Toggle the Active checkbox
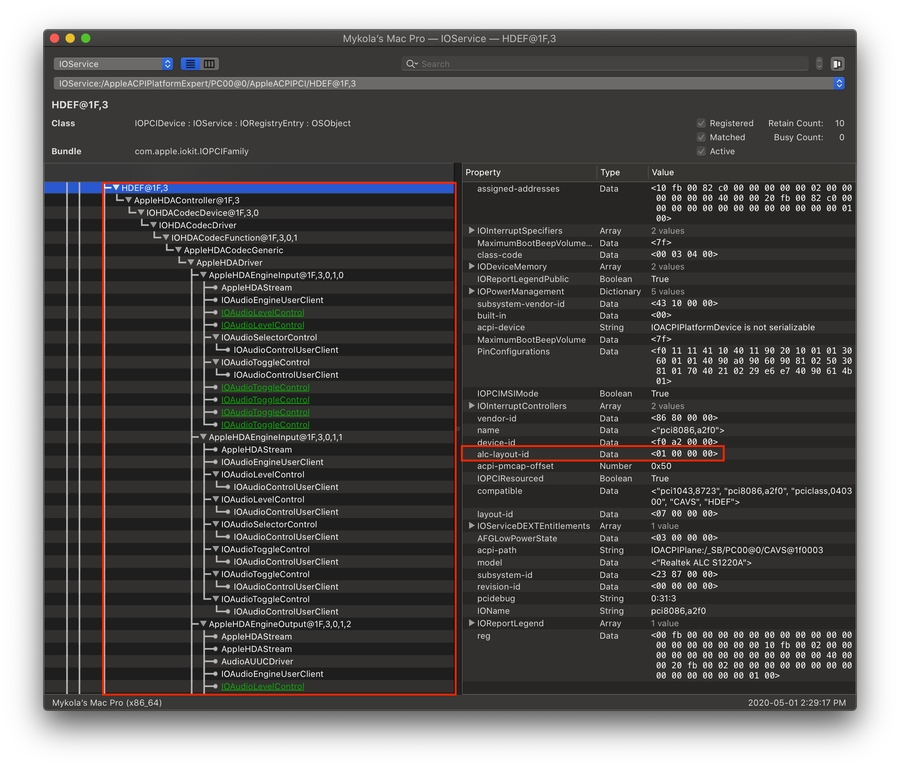 [x=701, y=152]
